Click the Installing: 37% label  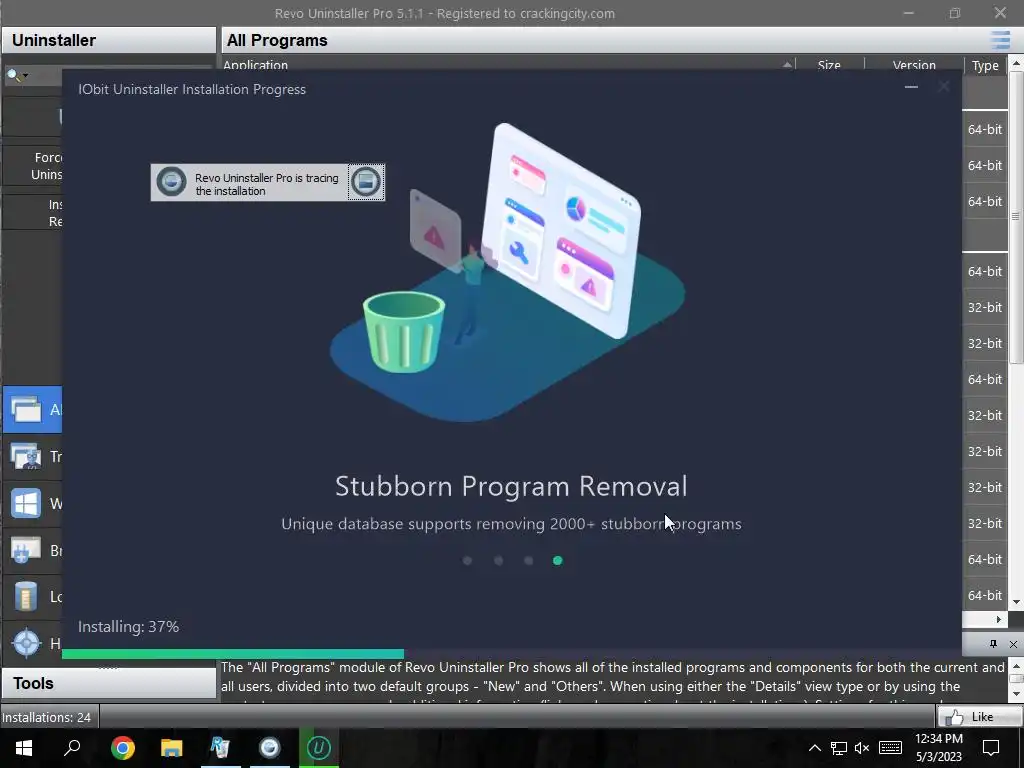129,627
